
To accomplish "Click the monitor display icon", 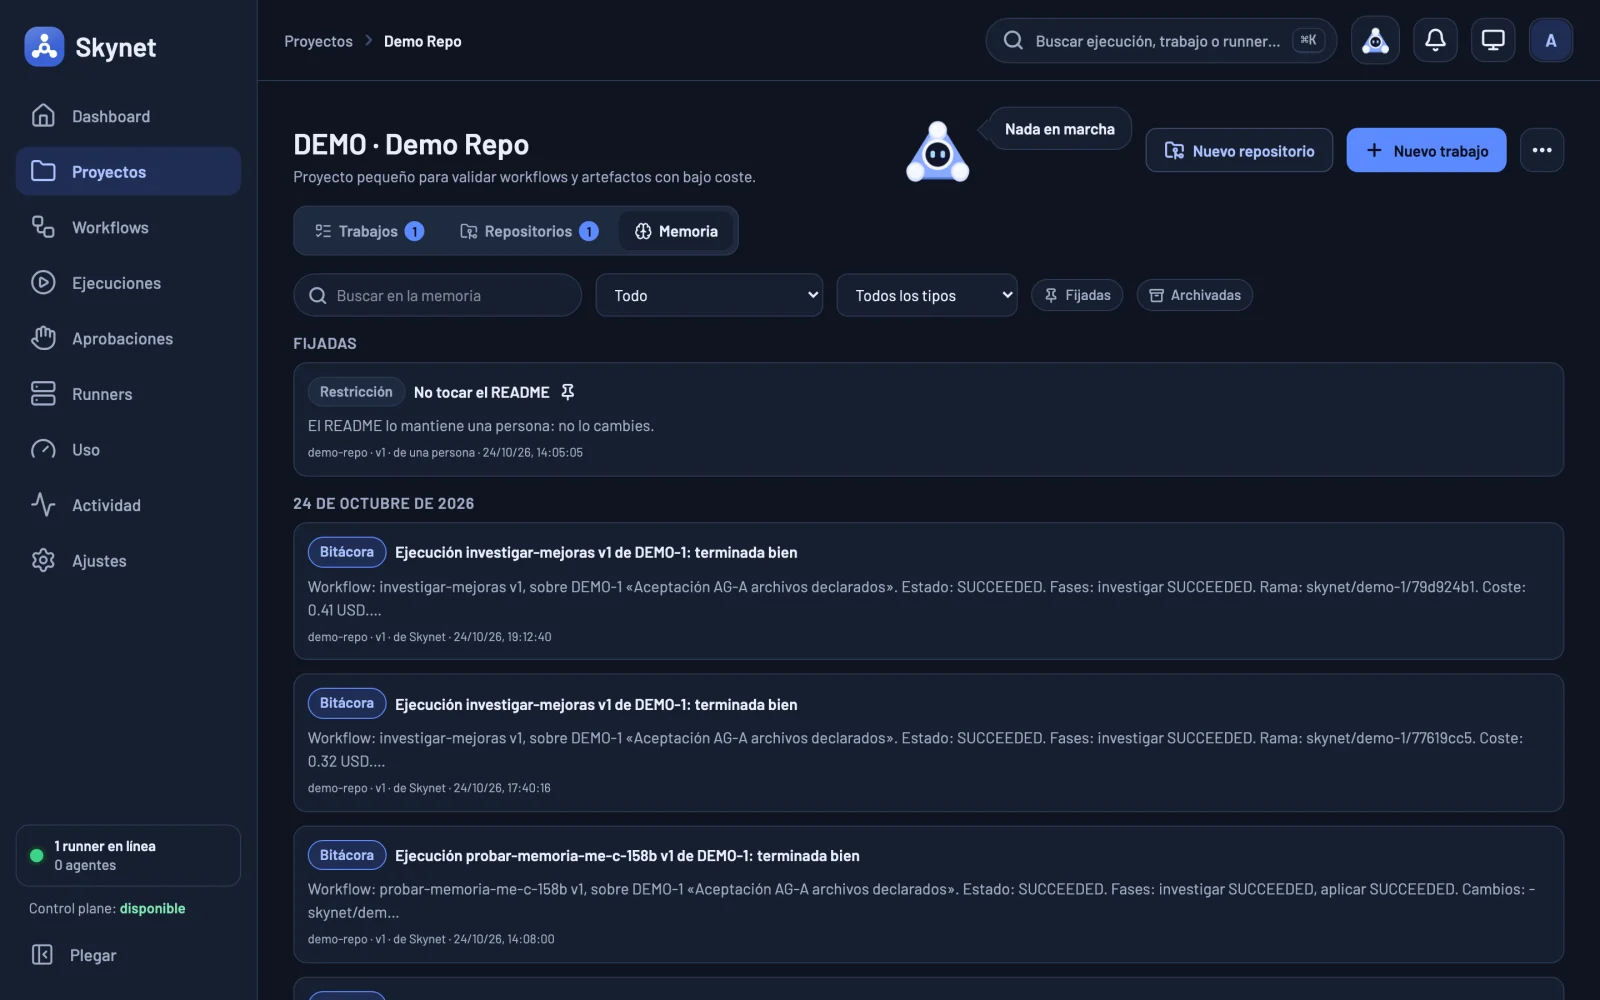I will 1493,41.
